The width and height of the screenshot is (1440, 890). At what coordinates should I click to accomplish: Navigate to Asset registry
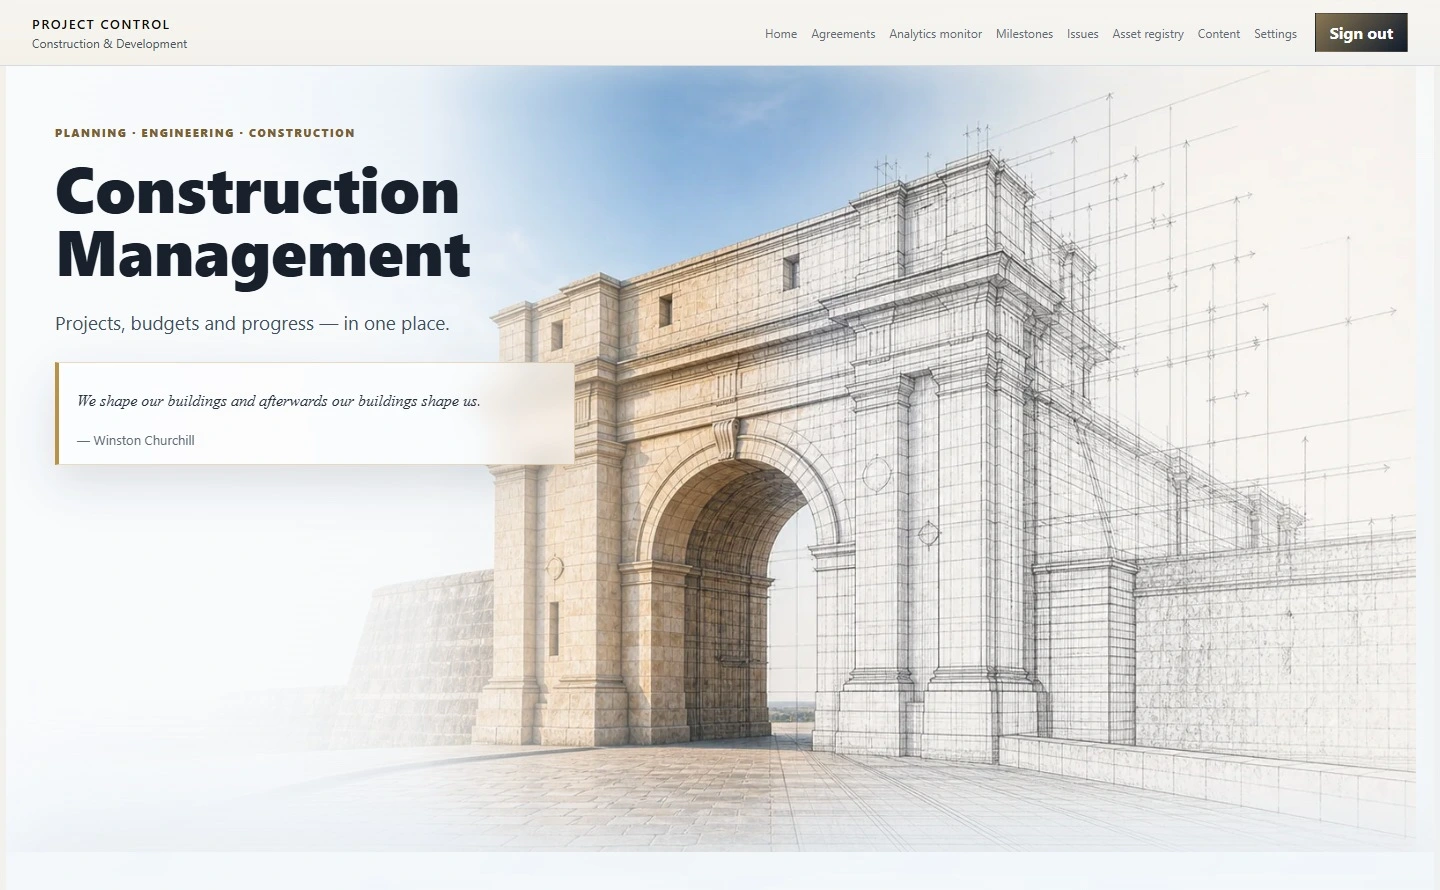click(x=1148, y=34)
